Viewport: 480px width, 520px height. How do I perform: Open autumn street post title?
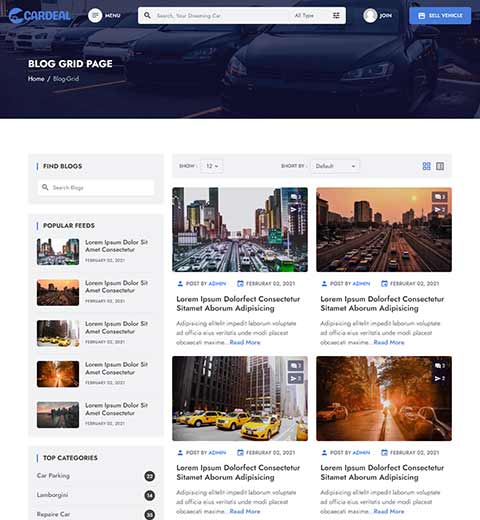pyautogui.click(x=382, y=473)
